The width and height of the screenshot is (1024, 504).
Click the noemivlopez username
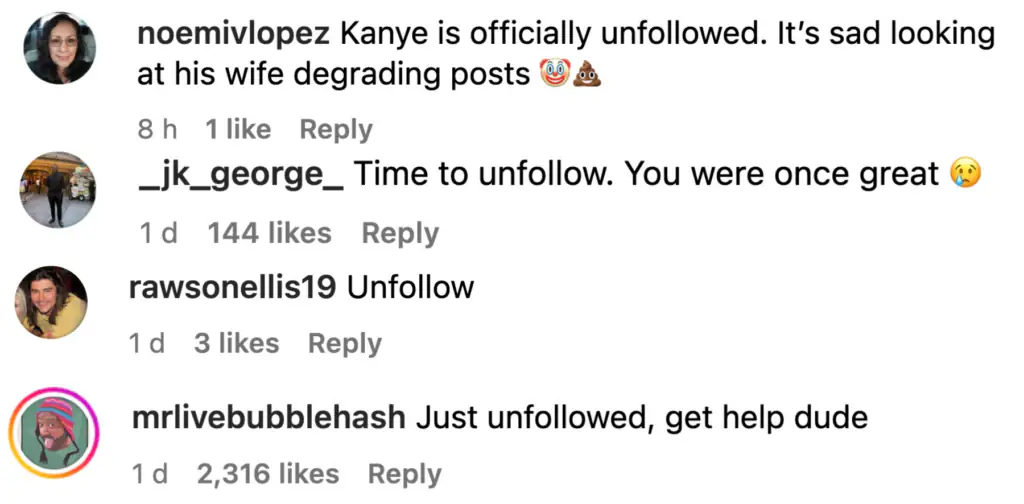[234, 34]
